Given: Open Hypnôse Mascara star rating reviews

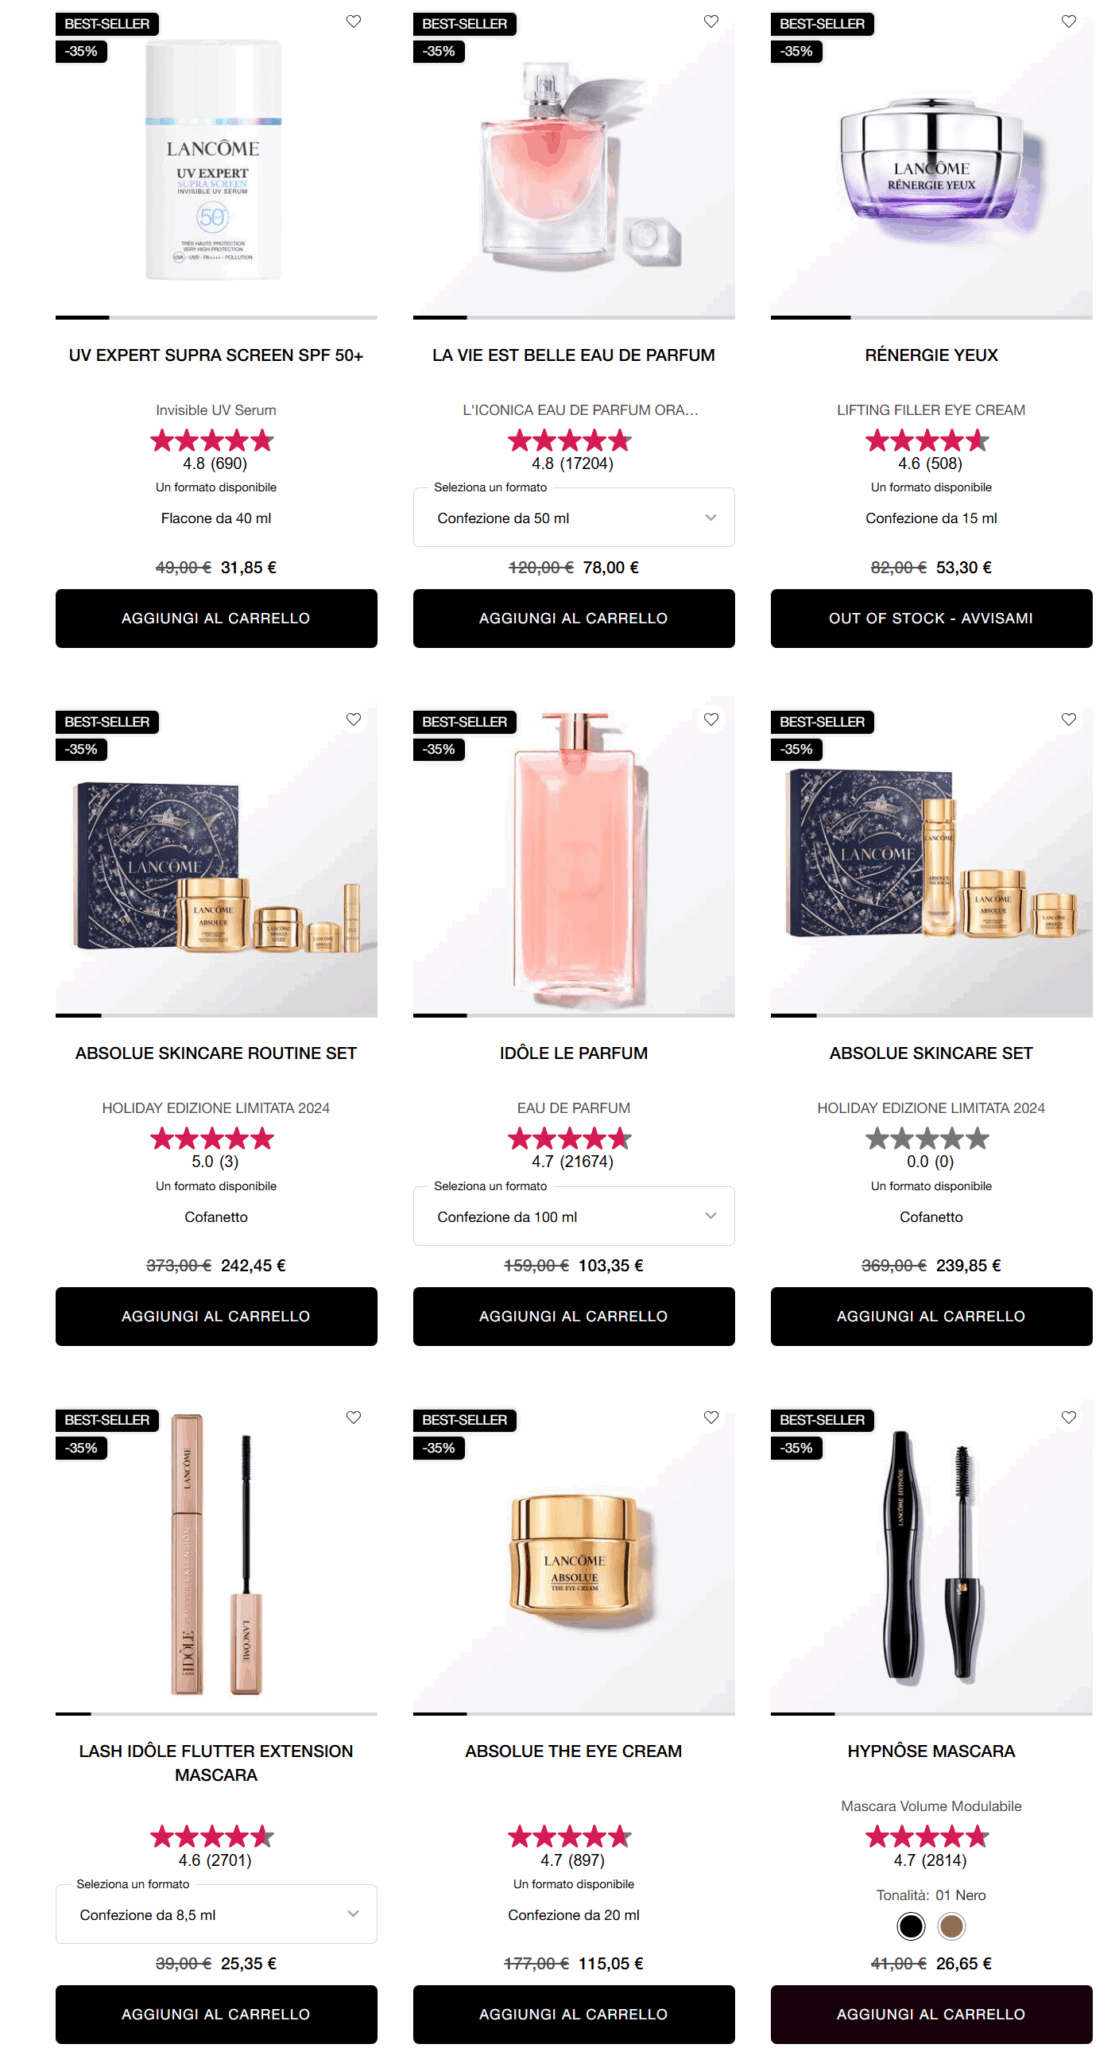Looking at the screenshot, I should tap(927, 1837).
